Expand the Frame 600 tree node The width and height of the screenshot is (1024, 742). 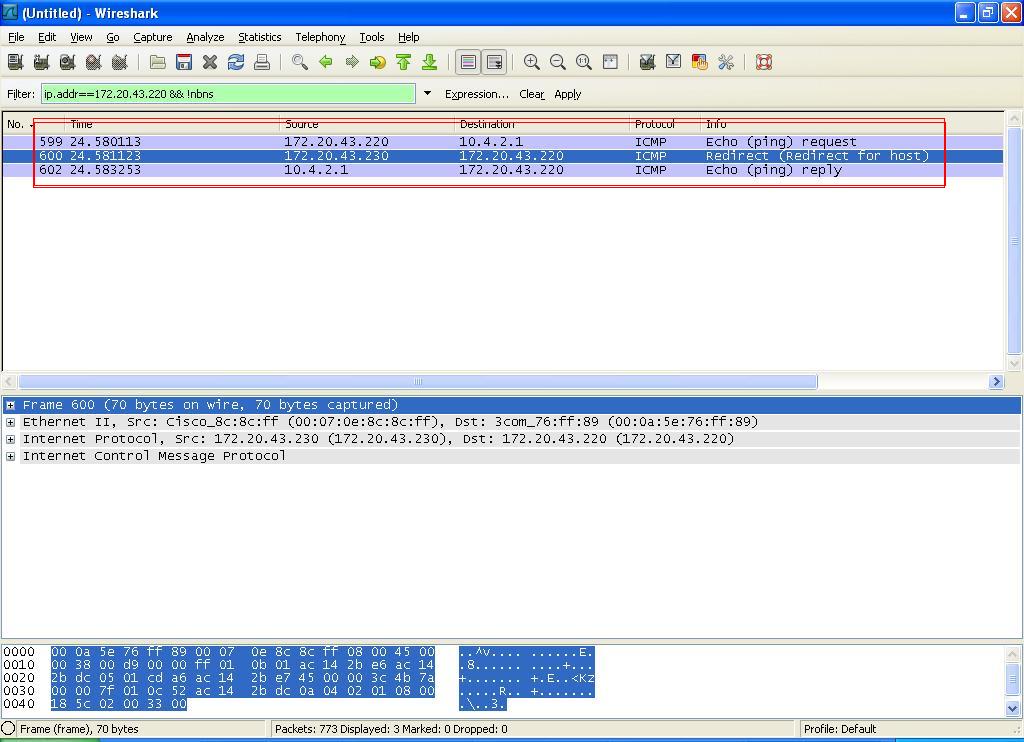click(10, 406)
